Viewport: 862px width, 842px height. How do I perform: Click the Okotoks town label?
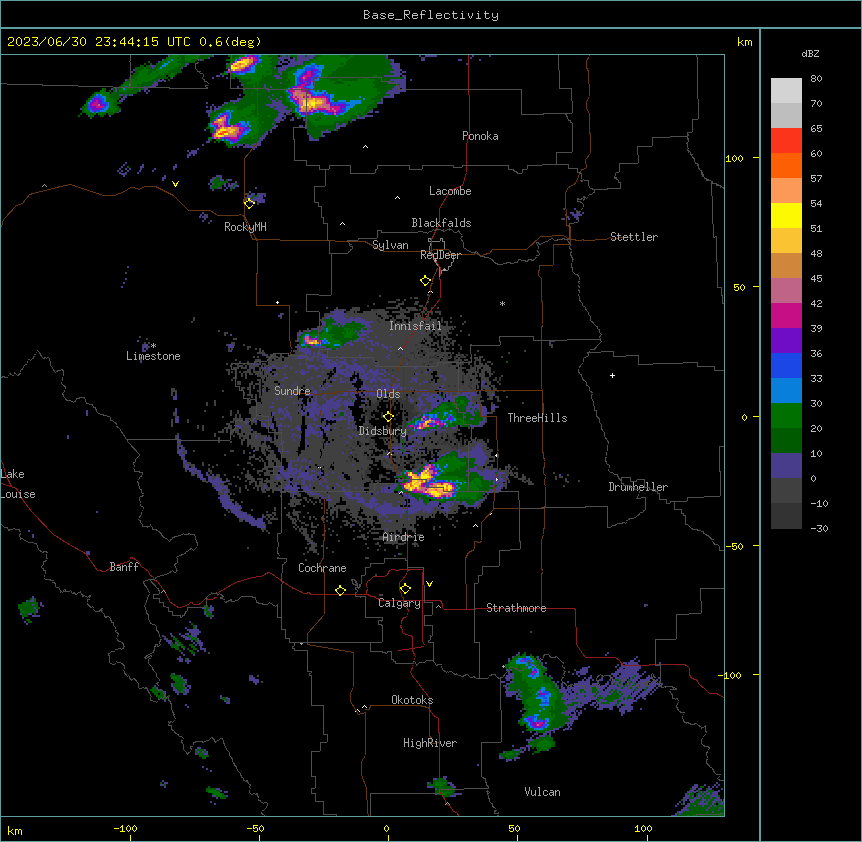[x=412, y=700]
